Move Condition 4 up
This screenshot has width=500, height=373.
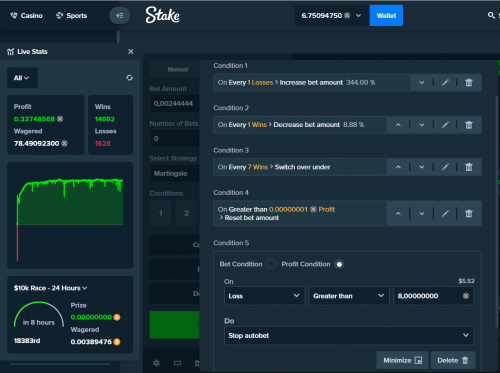(x=398, y=214)
